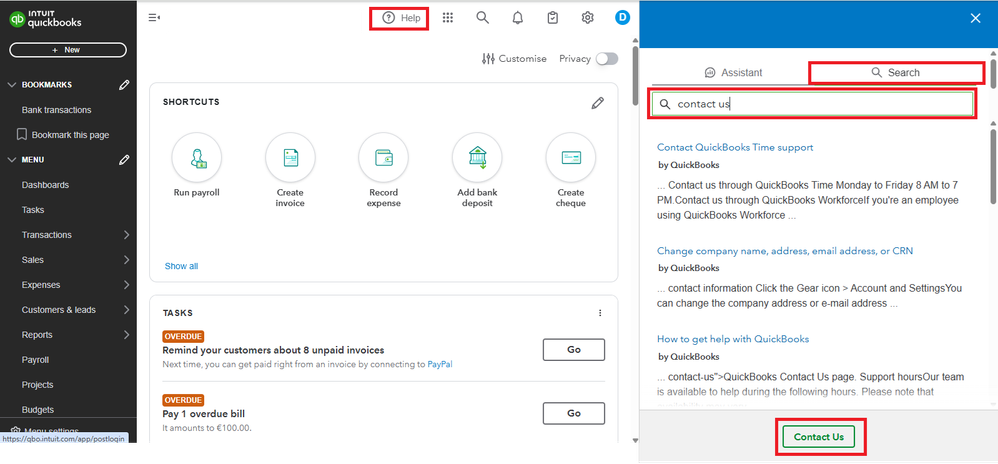Click the help search input field
Screen dimensions: 998x464
point(812,104)
